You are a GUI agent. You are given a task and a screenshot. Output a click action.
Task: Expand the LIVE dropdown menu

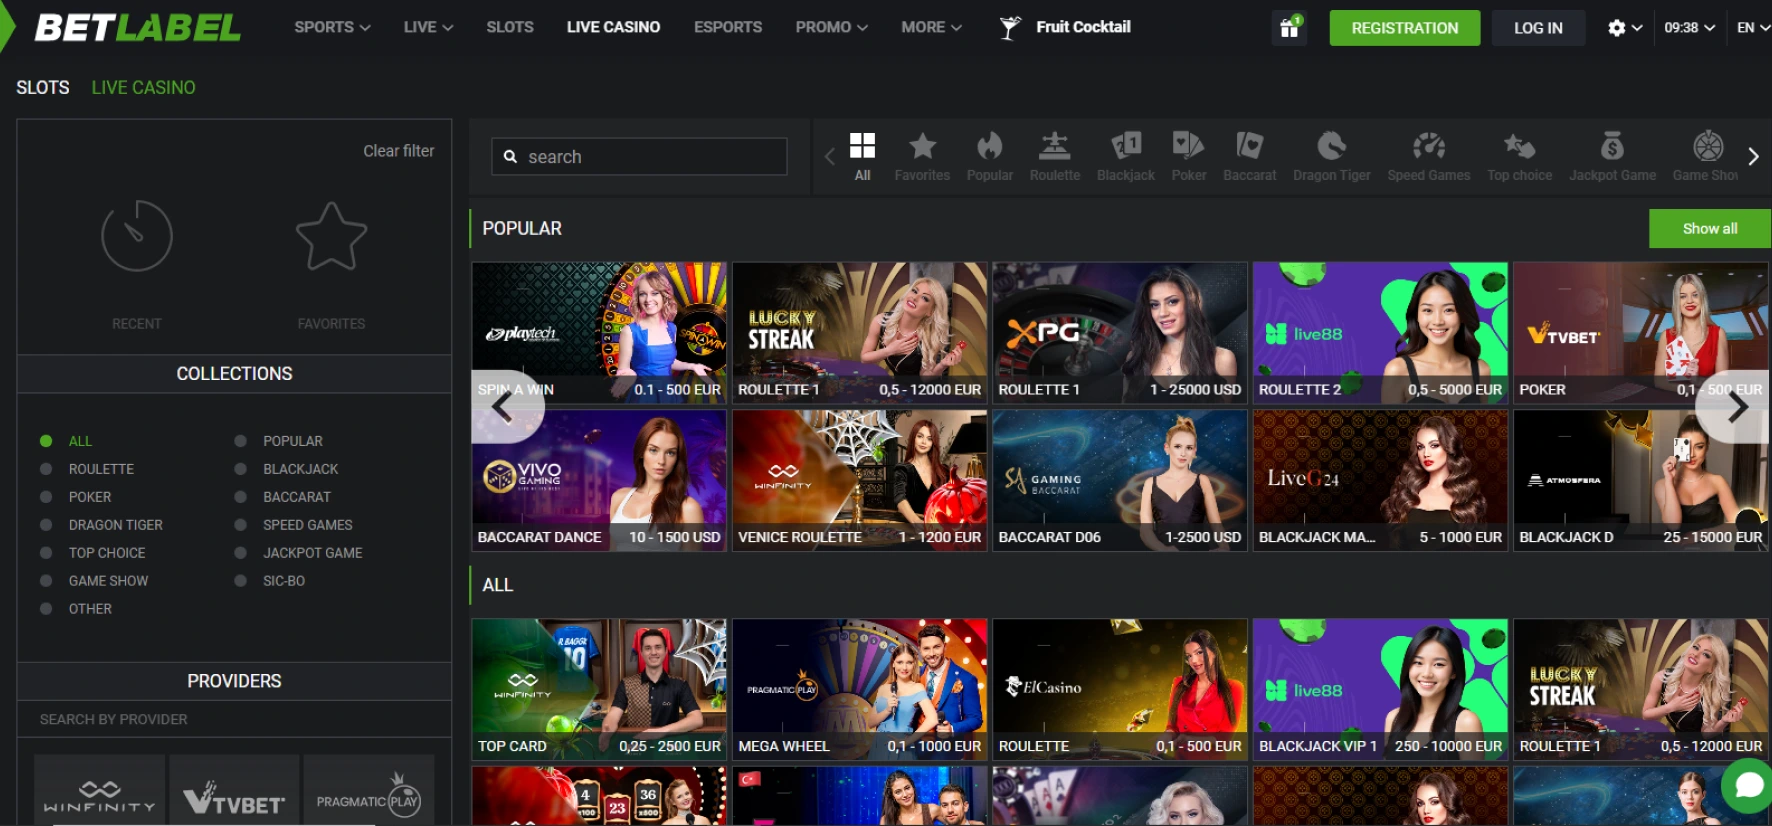tap(428, 28)
